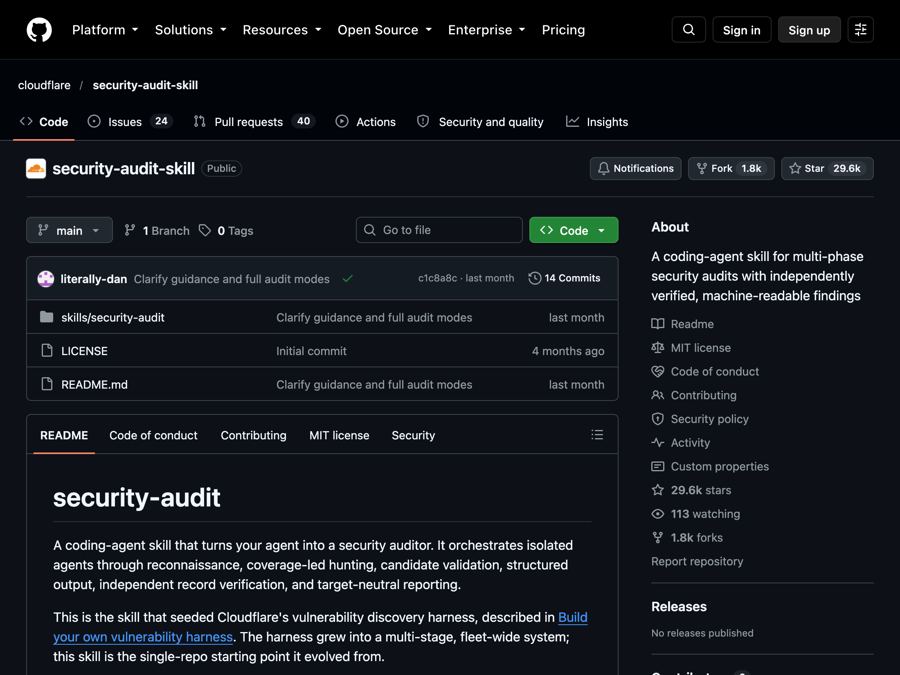The width and height of the screenshot is (900, 675).
Task: Expand the Solutions menu
Action: point(191,30)
